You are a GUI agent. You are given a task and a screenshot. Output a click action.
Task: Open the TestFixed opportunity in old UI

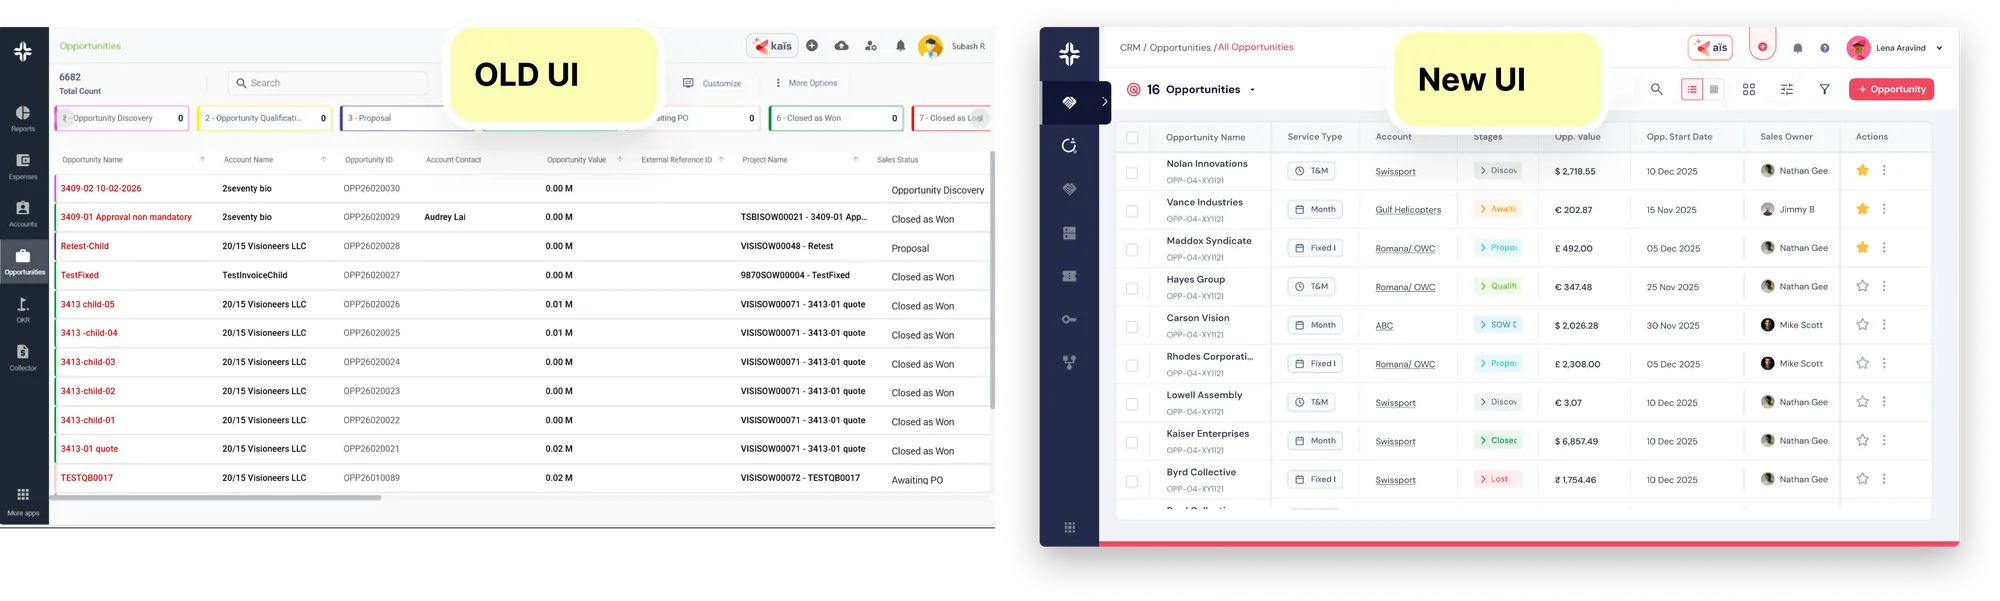click(x=80, y=275)
